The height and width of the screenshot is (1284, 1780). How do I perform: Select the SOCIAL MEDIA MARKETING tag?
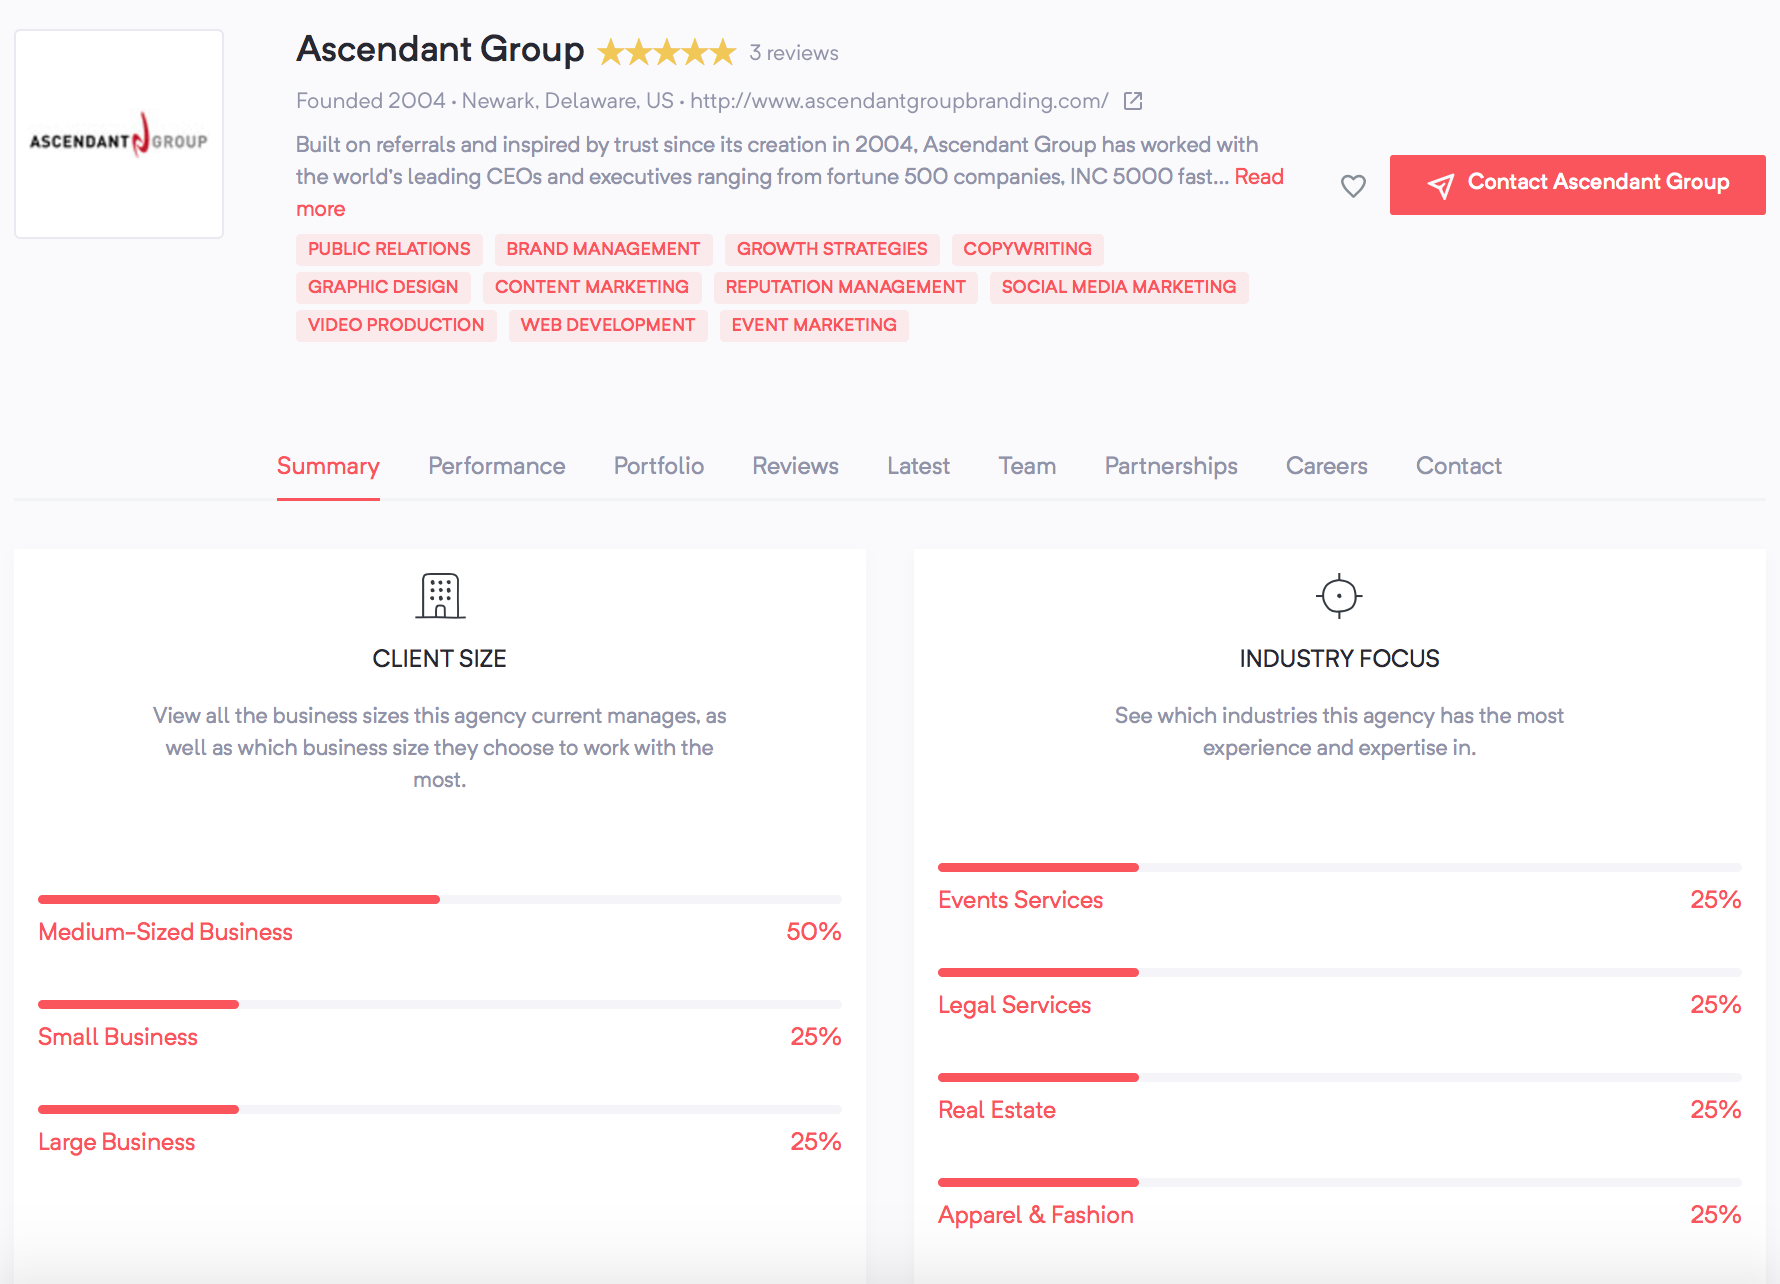1119,287
